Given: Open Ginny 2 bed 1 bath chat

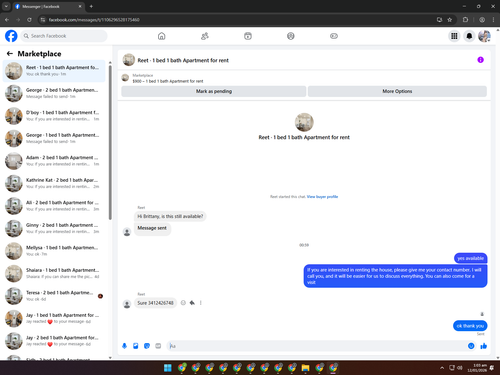Looking at the screenshot, I should (x=54, y=228).
